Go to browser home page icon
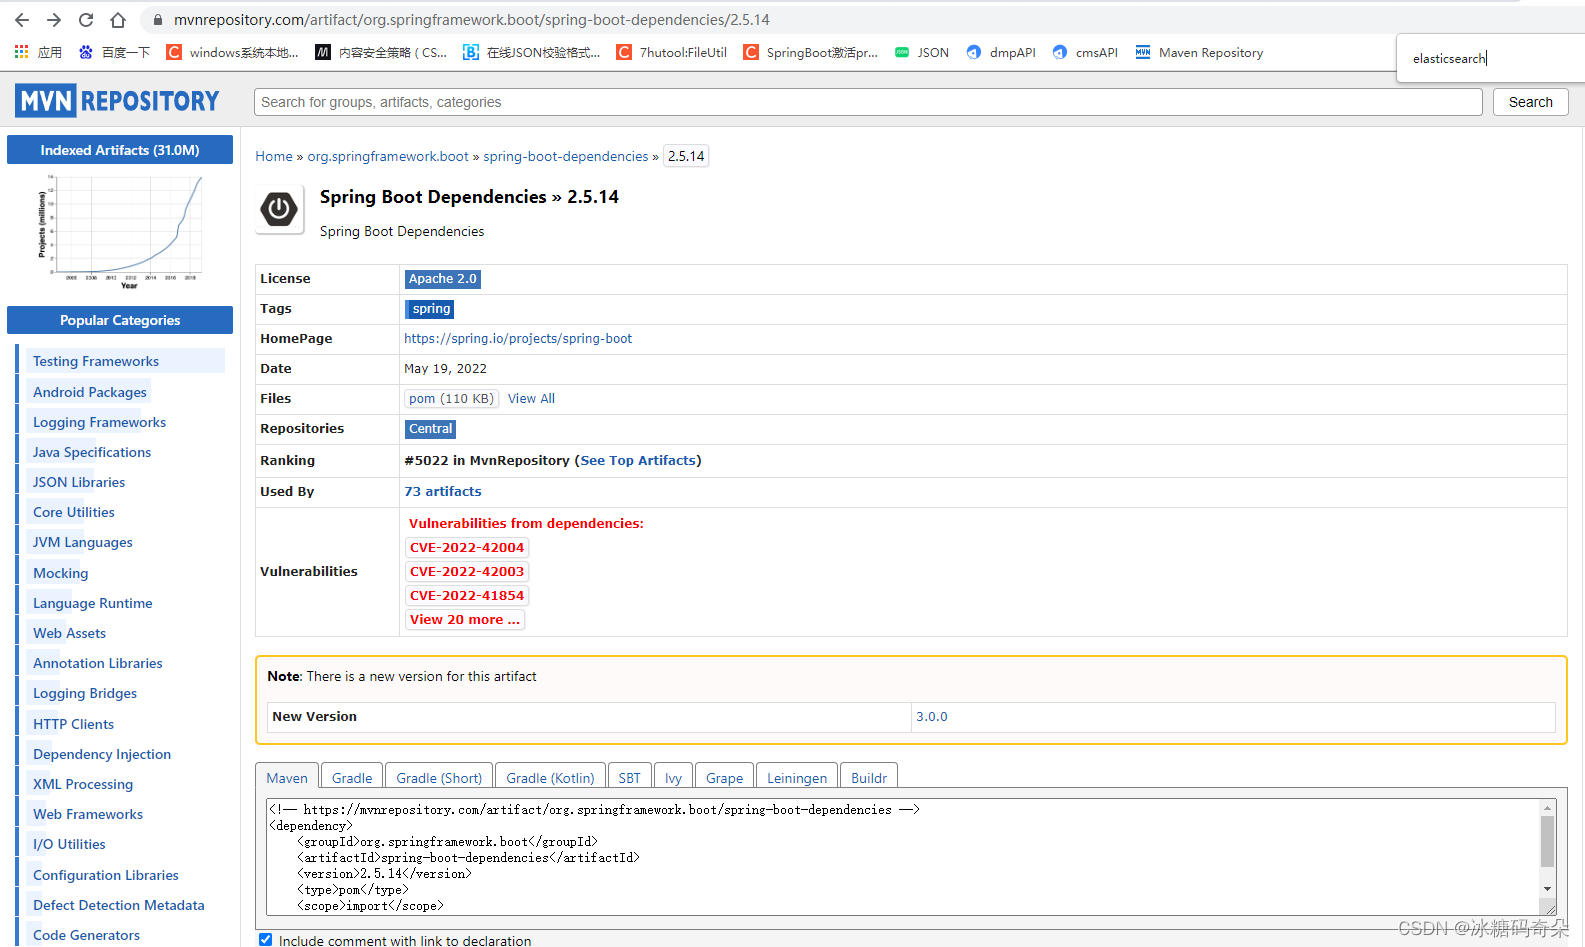This screenshot has height=947, width=1585. coord(118,20)
